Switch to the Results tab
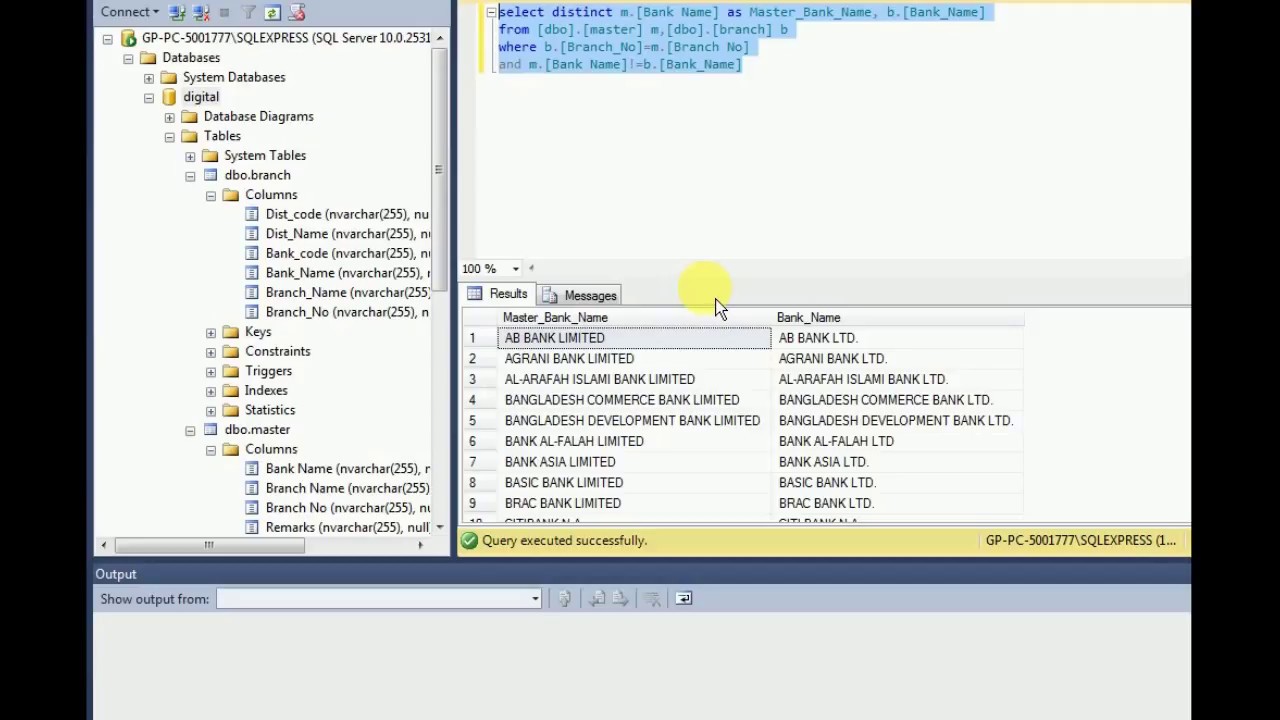 (x=497, y=294)
